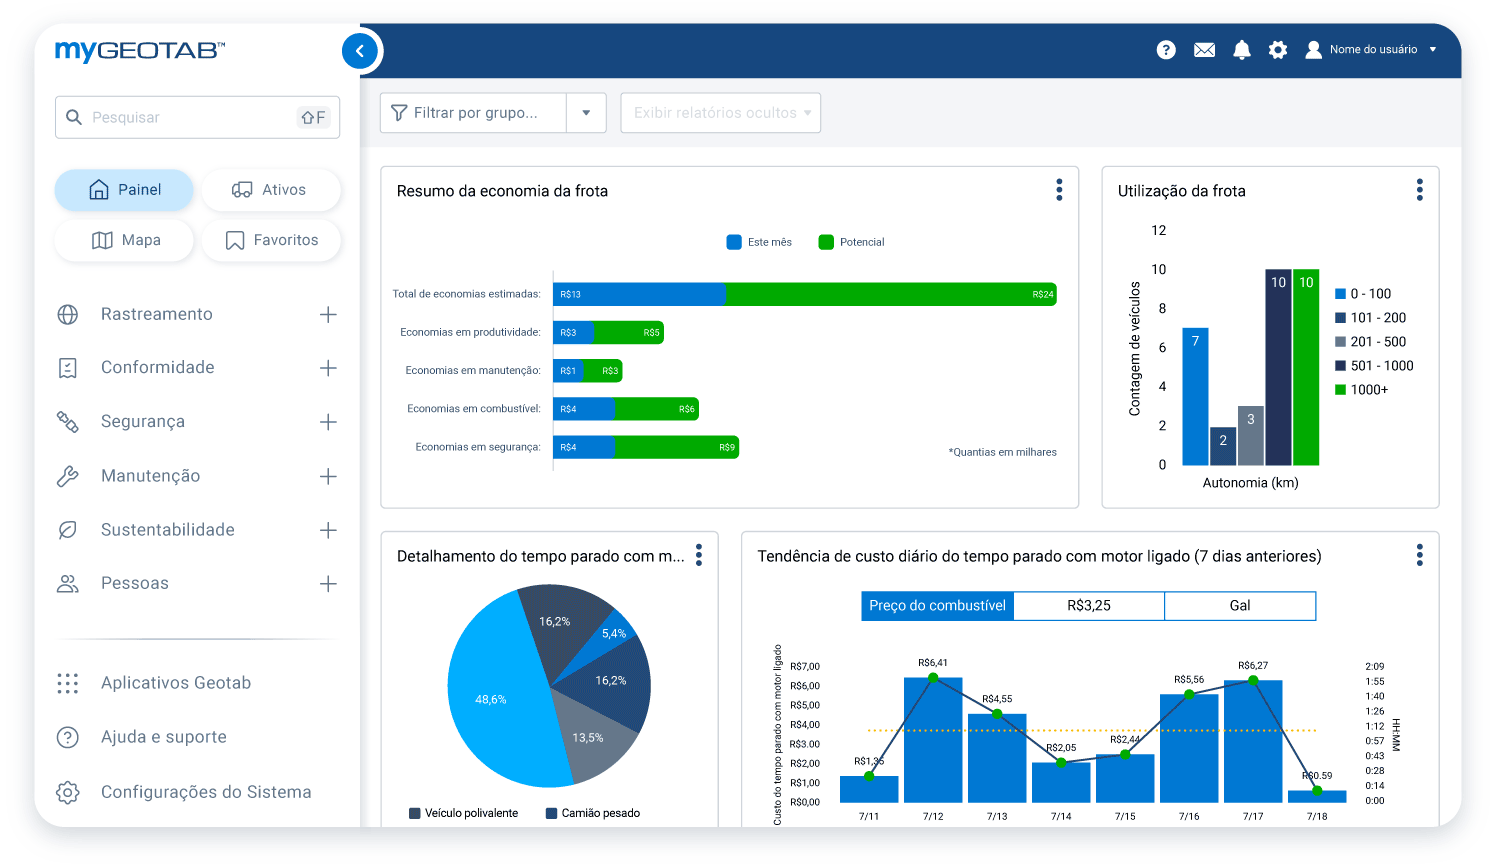Switch to the Mapa tab
This screenshot has height=866, width=1496.
(123, 240)
